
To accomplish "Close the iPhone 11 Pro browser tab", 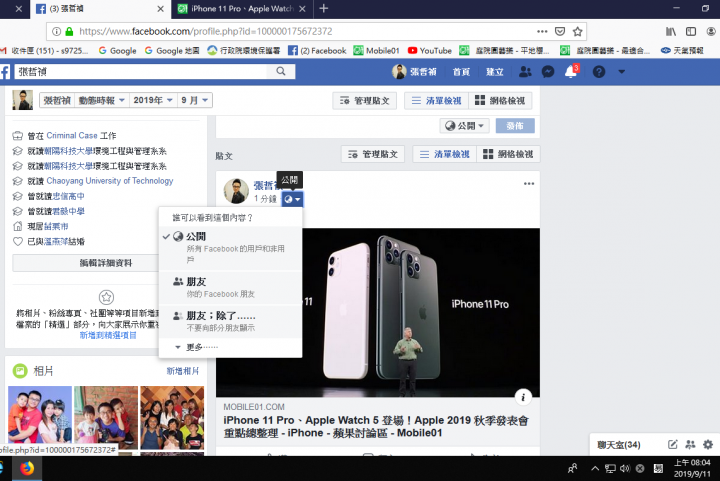I will (x=302, y=9).
